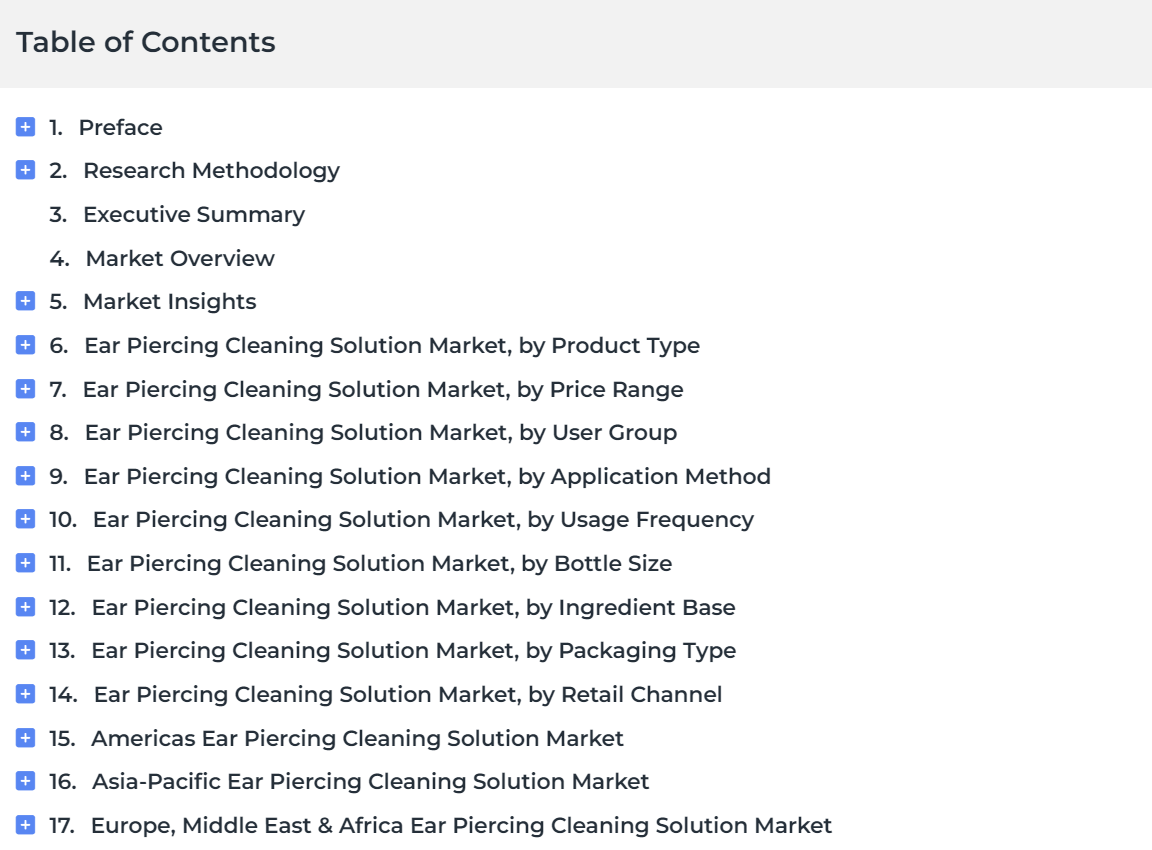1152x850 pixels.
Task: Select the Research Methodology title text
Action: click(x=212, y=171)
